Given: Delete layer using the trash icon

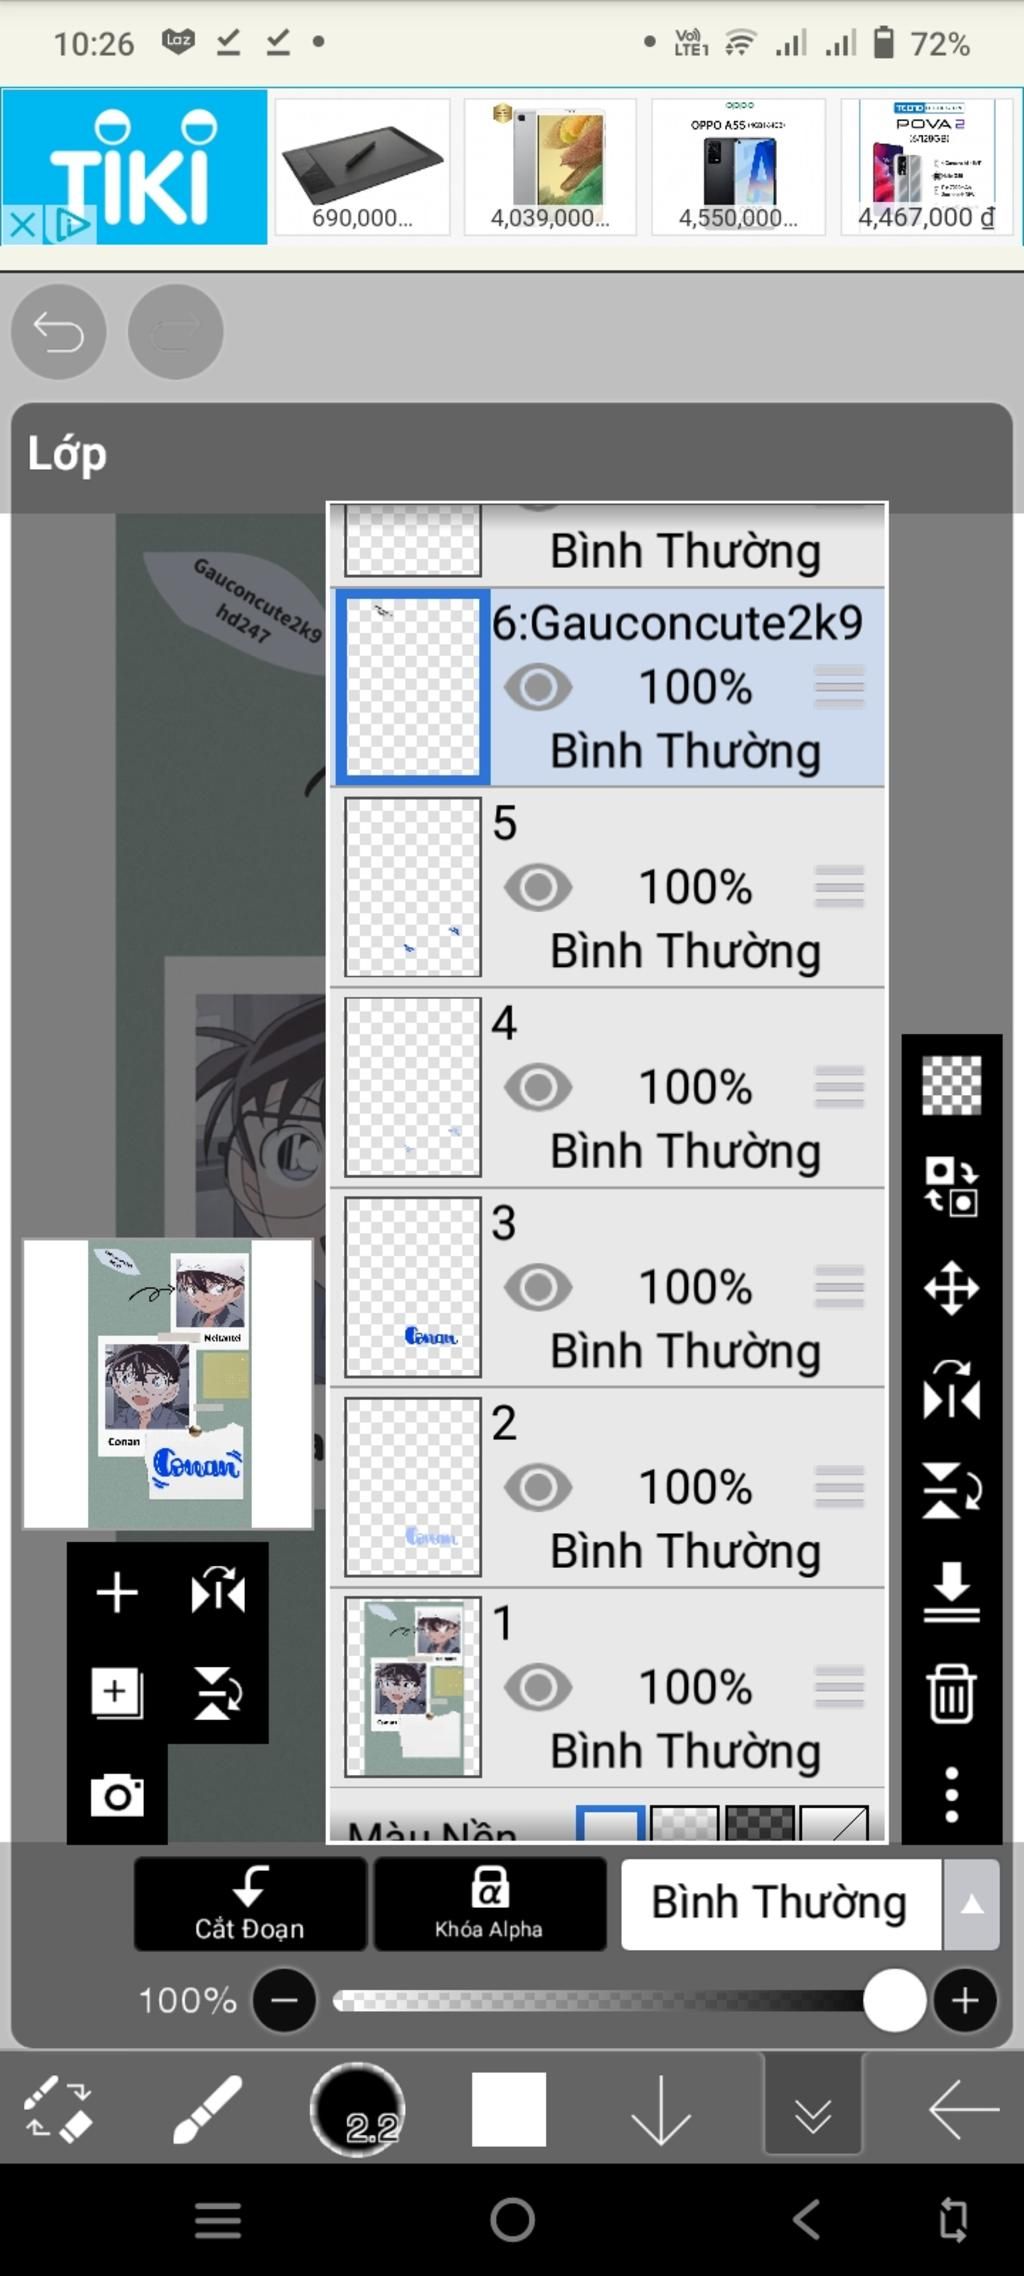Looking at the screenshot, I should click(951, 1693).
